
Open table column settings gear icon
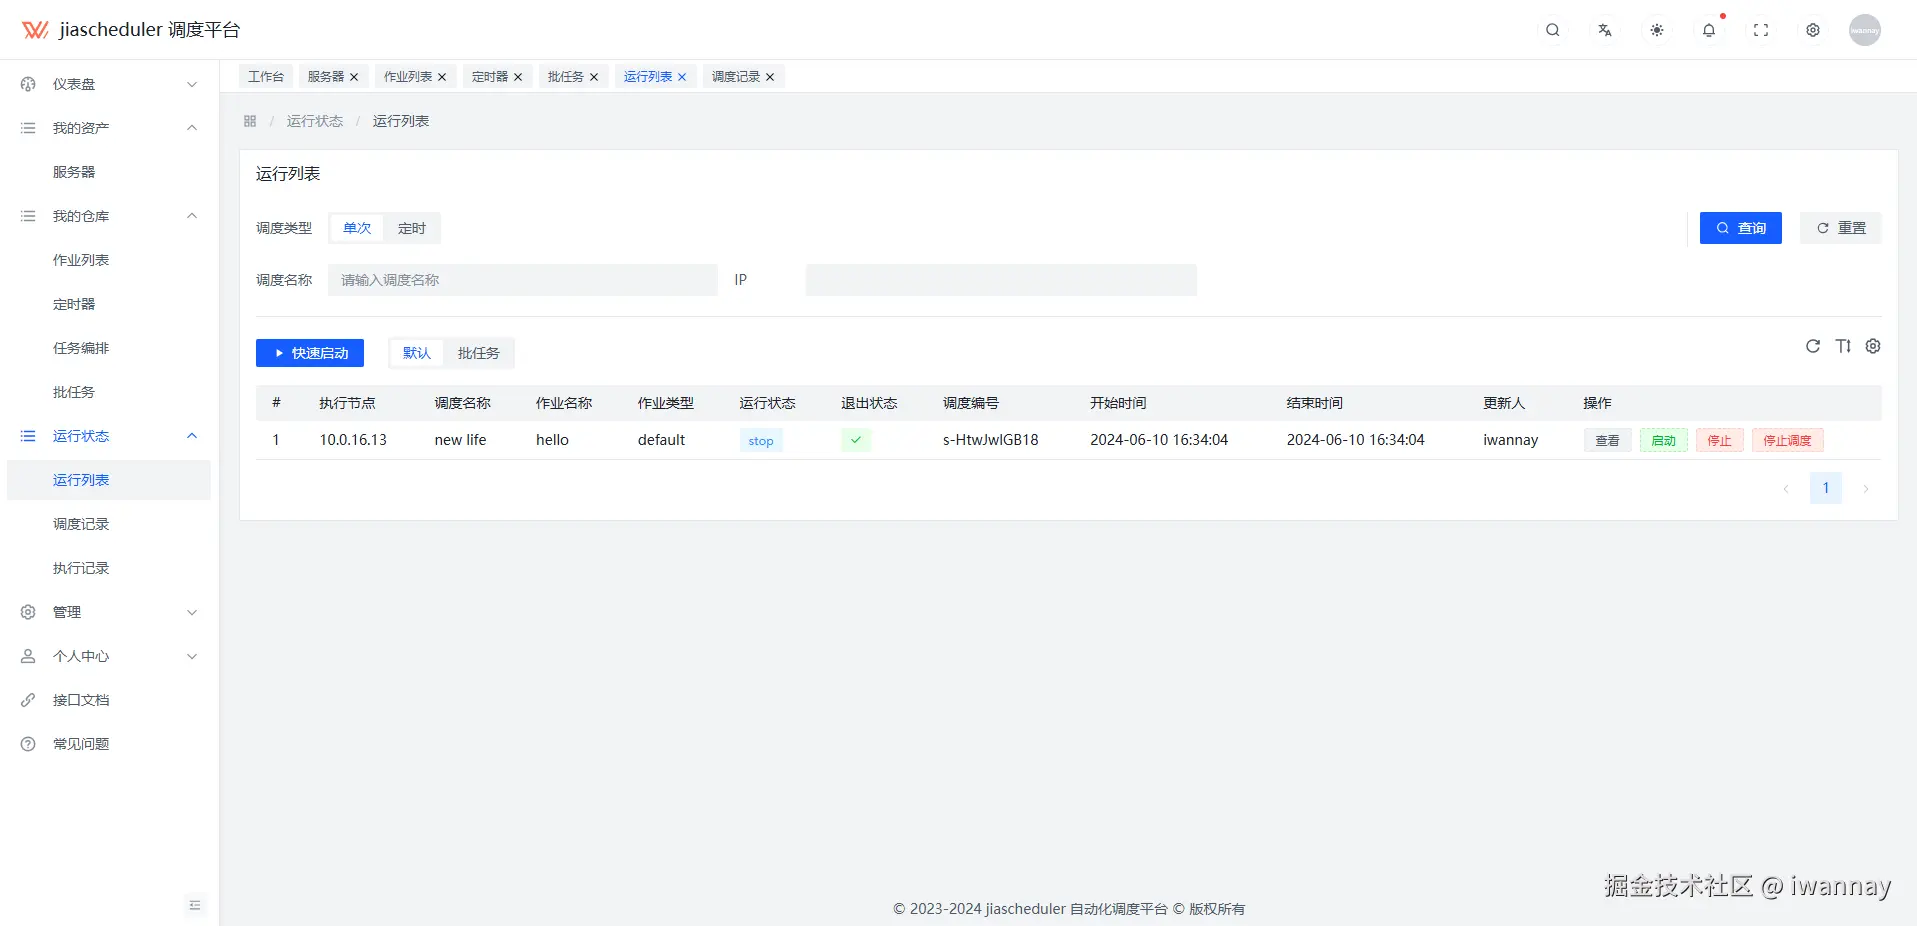point(1873,347)
